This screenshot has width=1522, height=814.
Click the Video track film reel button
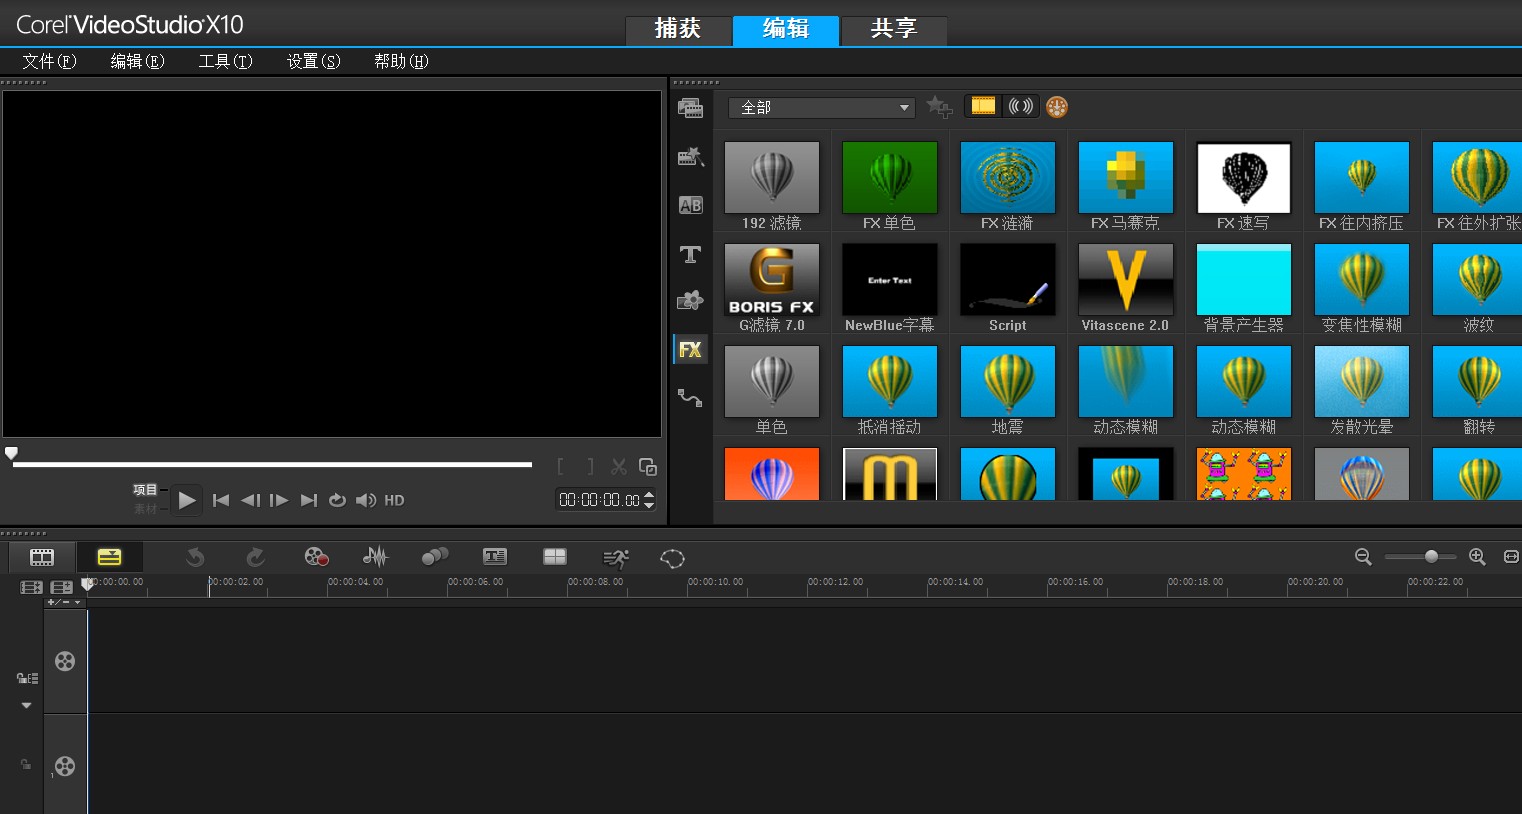(x=65, y=661)
